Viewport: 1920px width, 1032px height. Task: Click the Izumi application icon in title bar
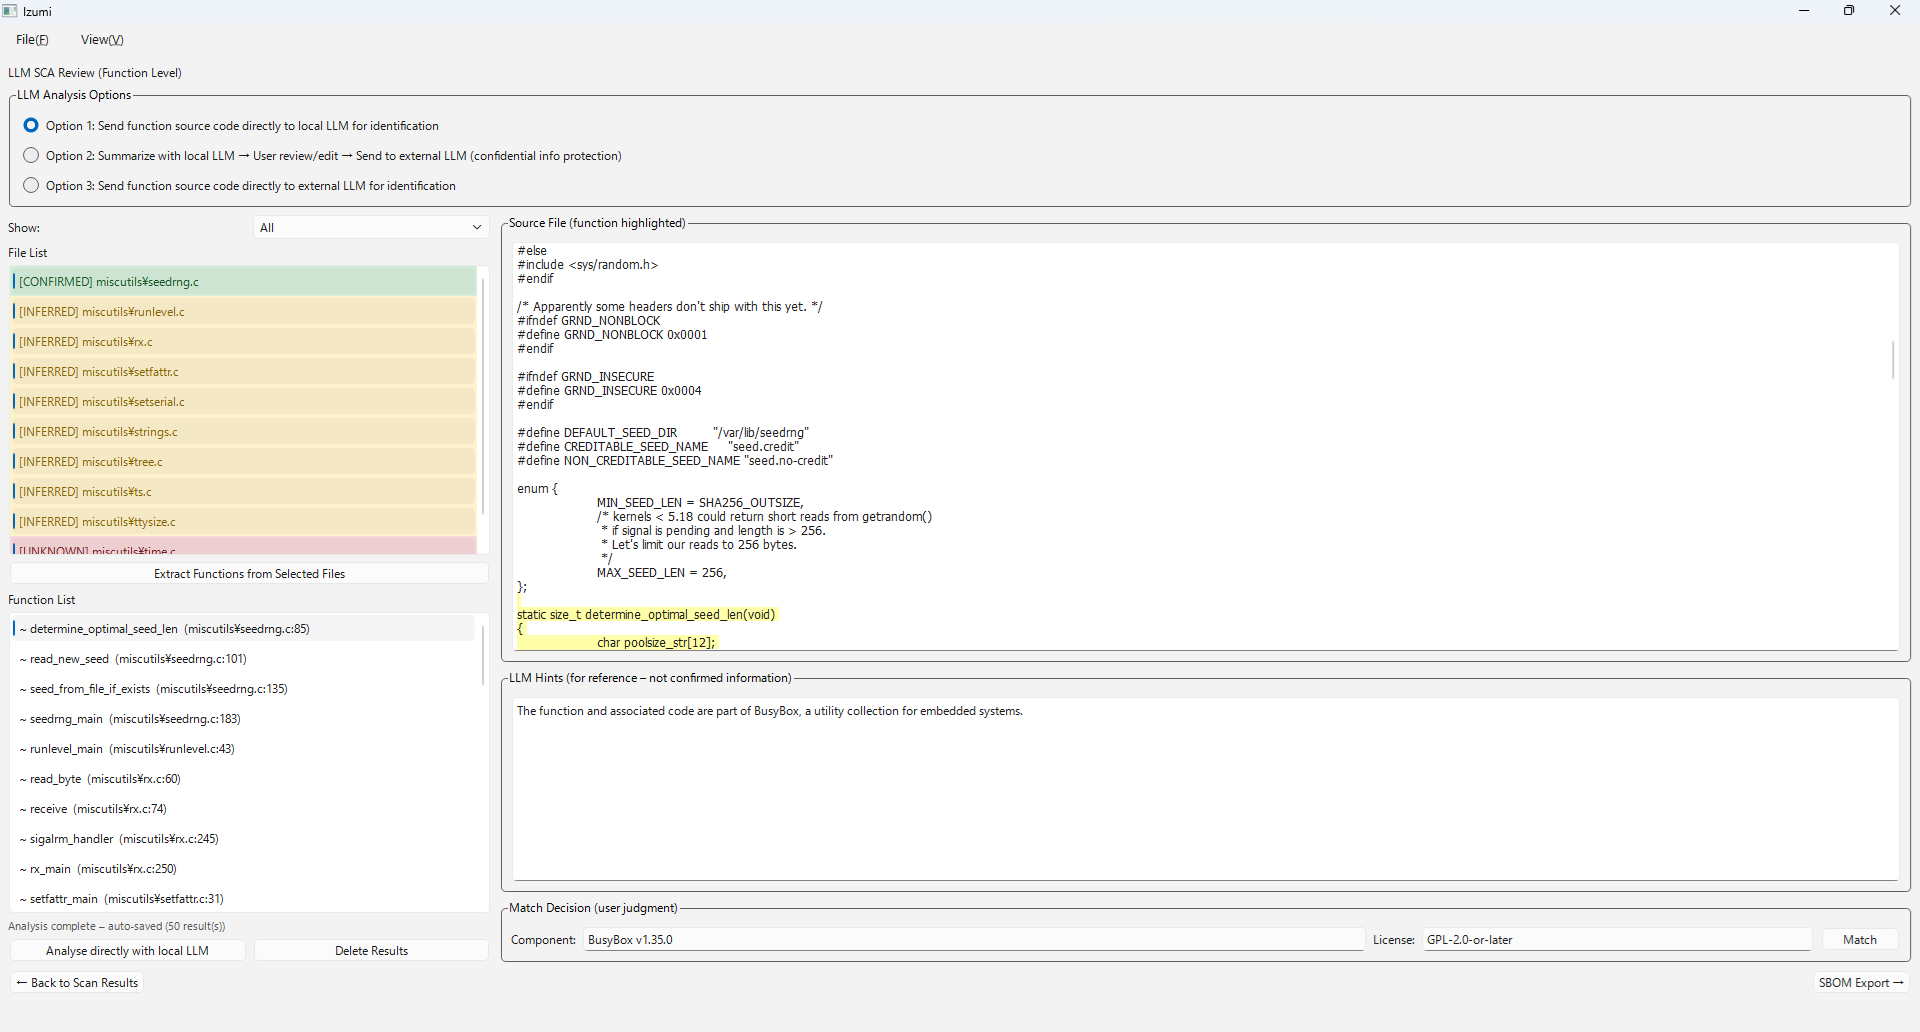click(11, 11)
